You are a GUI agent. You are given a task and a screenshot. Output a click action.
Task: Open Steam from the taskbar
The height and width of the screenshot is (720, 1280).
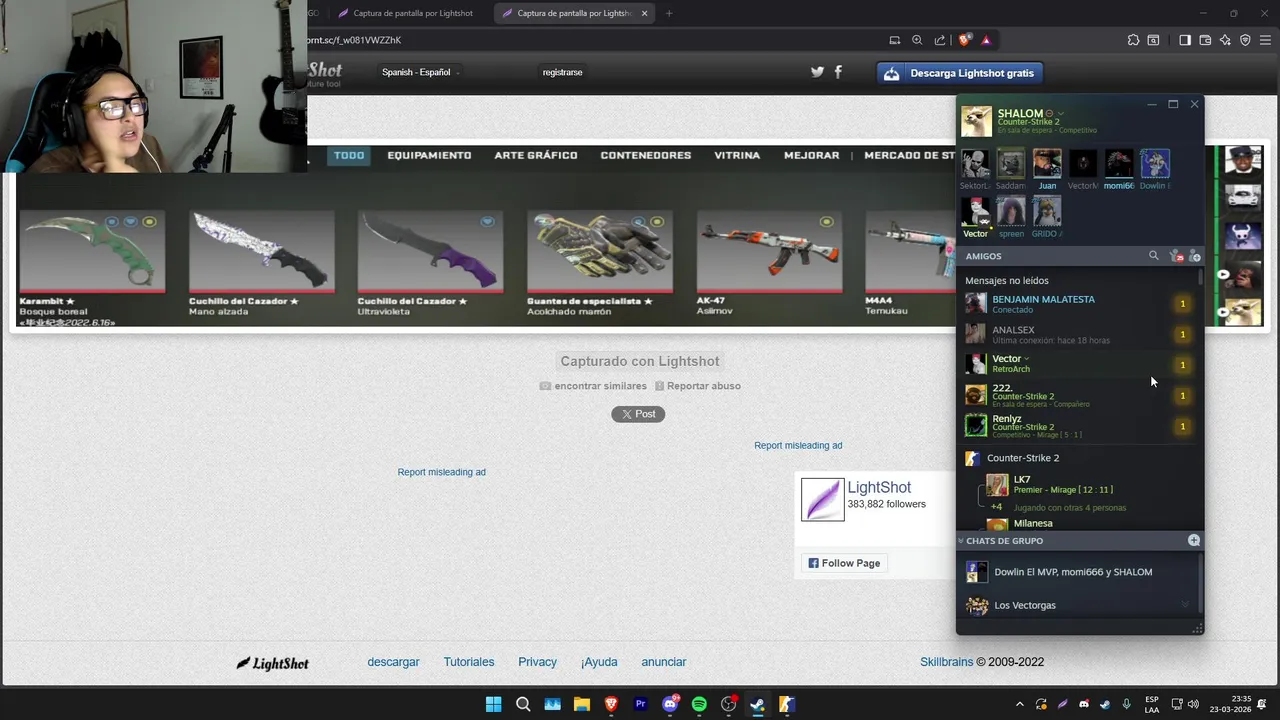click(757, 704)
